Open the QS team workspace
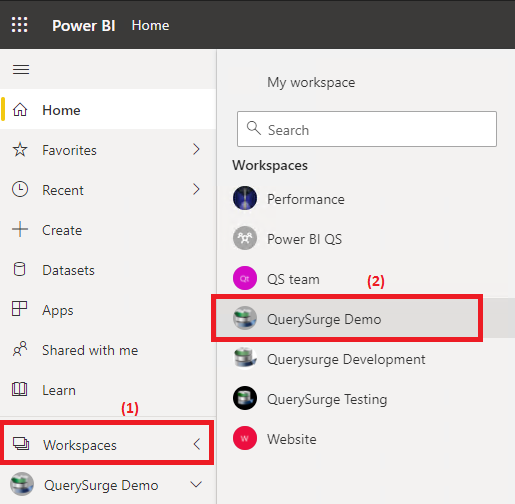Screen dimensions: 515x504 (365, 279)
